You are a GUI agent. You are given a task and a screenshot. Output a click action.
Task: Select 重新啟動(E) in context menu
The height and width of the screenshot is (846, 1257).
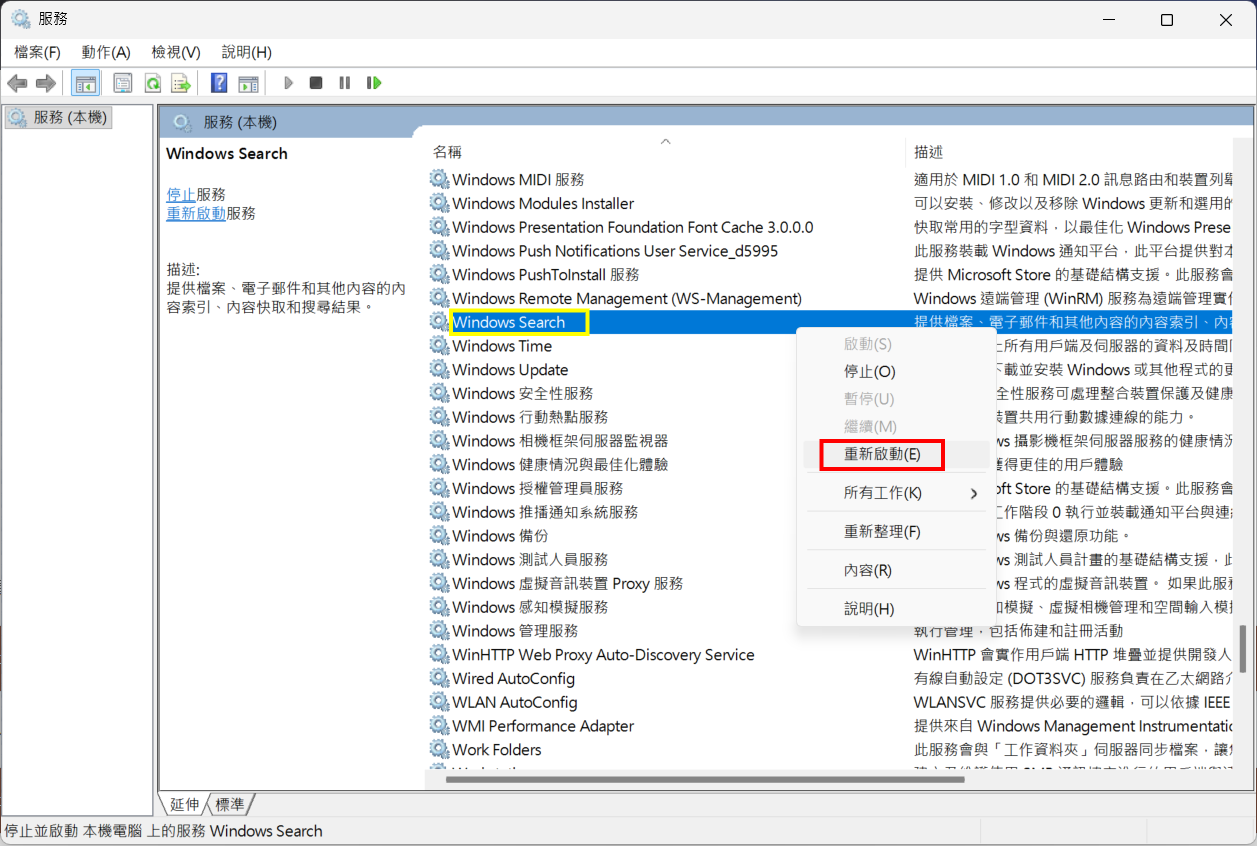882,454
